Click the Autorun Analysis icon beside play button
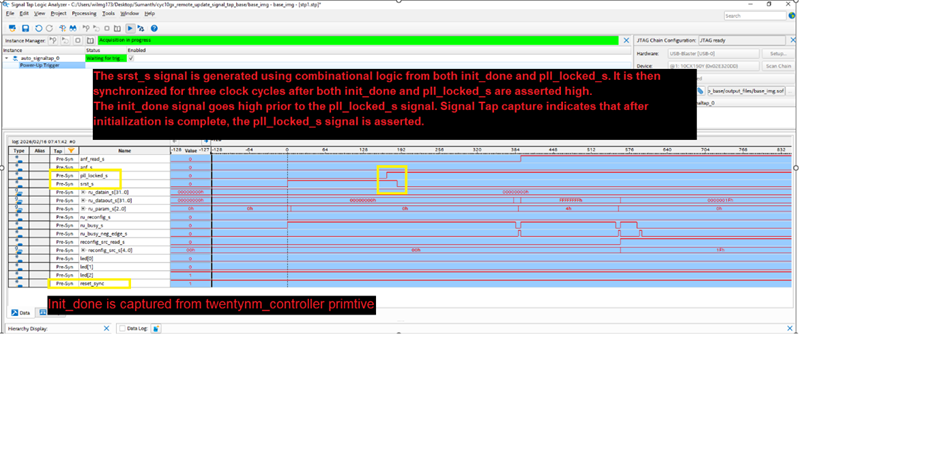 coord(141,28)
